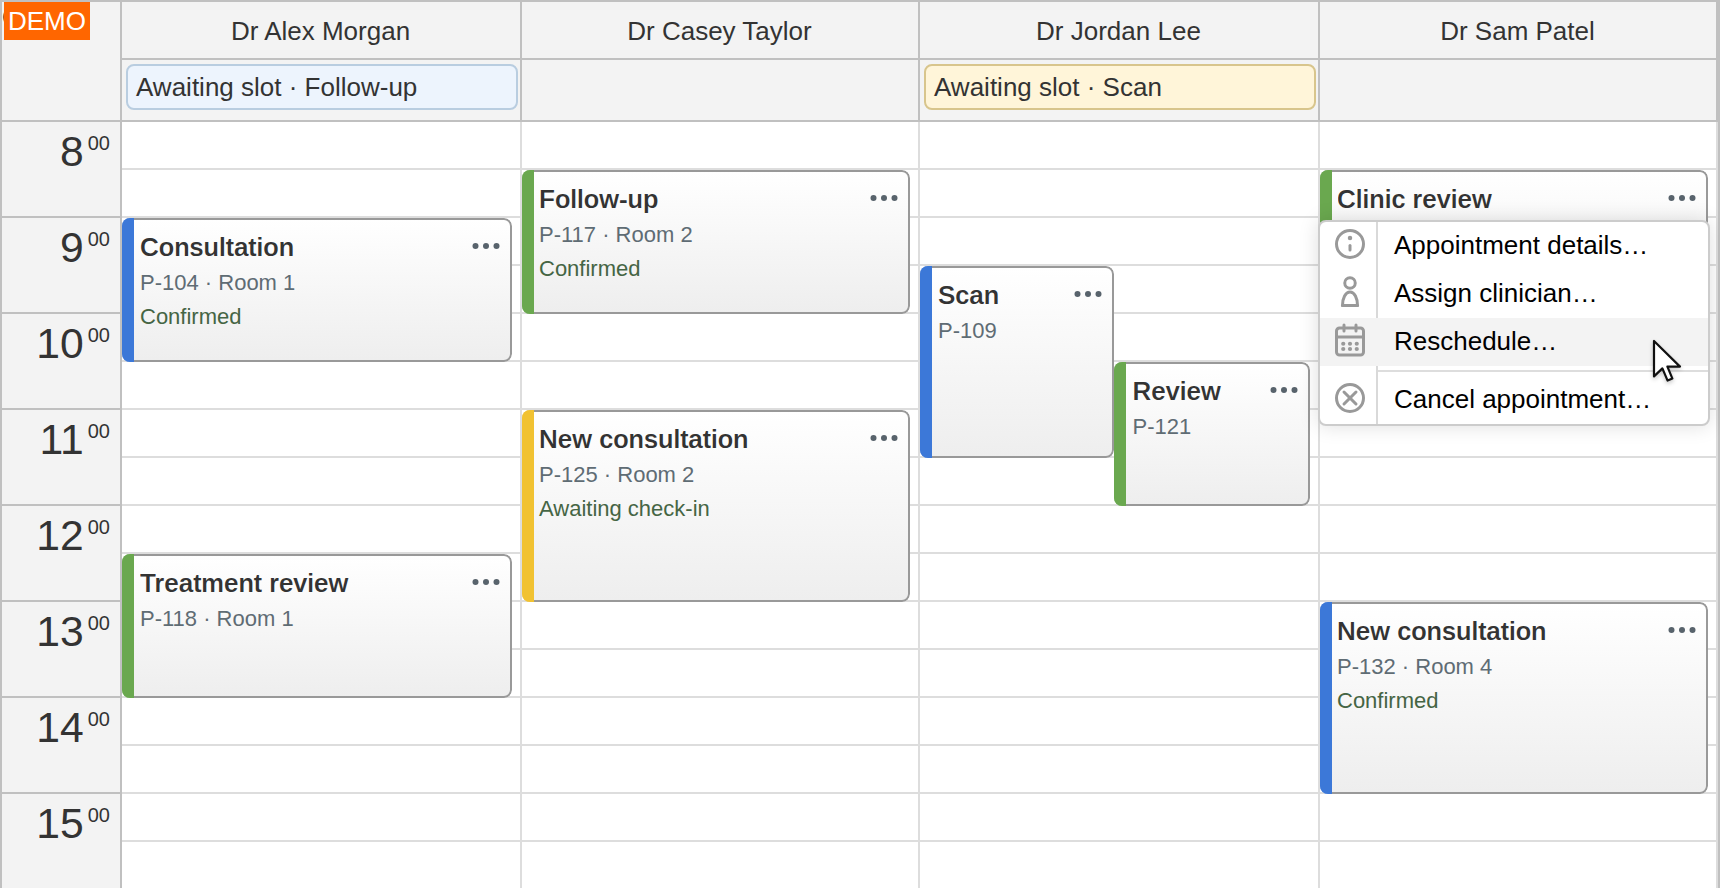This screenshot has width=1720, height=888.
Task: Click the 11:00 time label
Action: coord(75,439)
